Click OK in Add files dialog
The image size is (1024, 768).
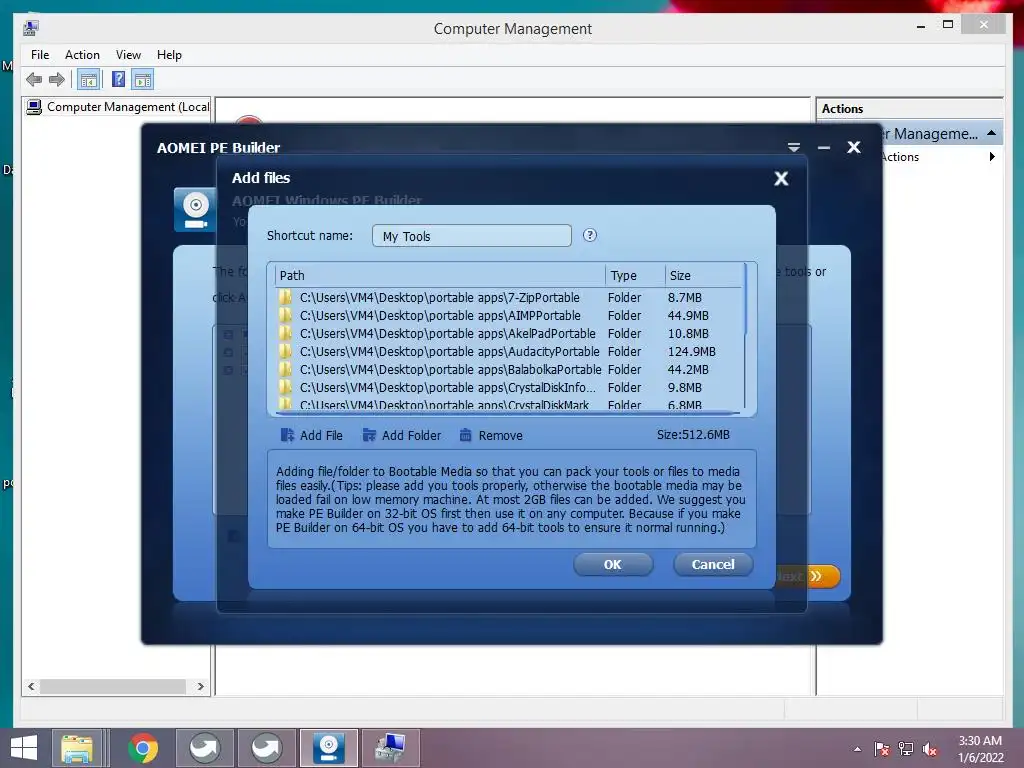(613, 564)
